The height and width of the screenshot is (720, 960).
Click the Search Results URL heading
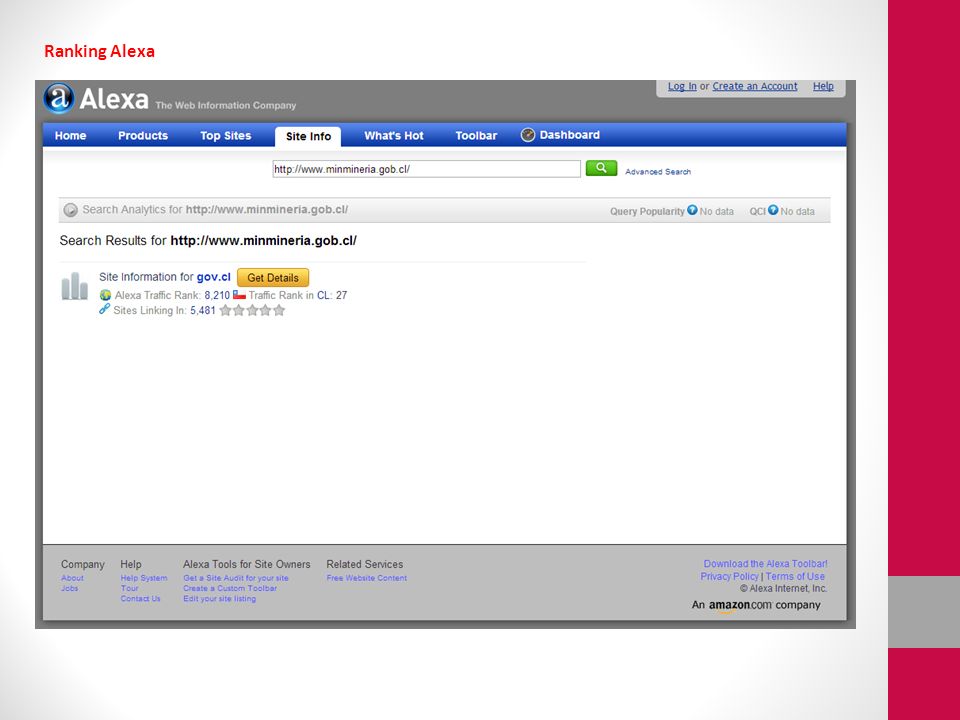(x=263, y=241)
